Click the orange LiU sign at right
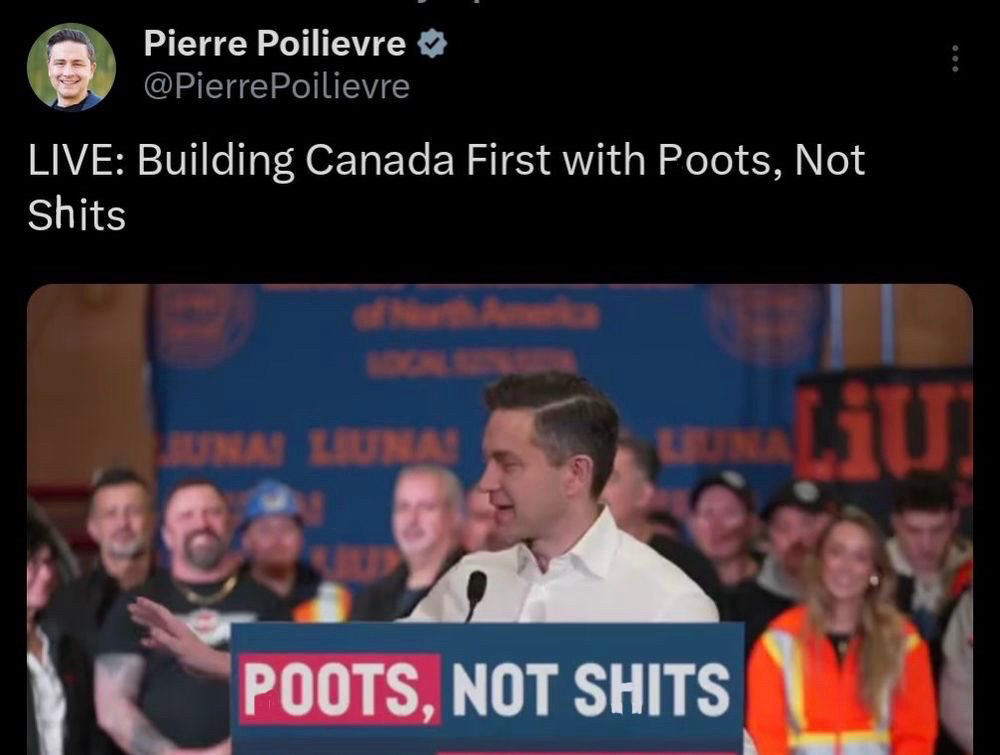Screen dimensions: 1000x755 click(x=885, y=432)
